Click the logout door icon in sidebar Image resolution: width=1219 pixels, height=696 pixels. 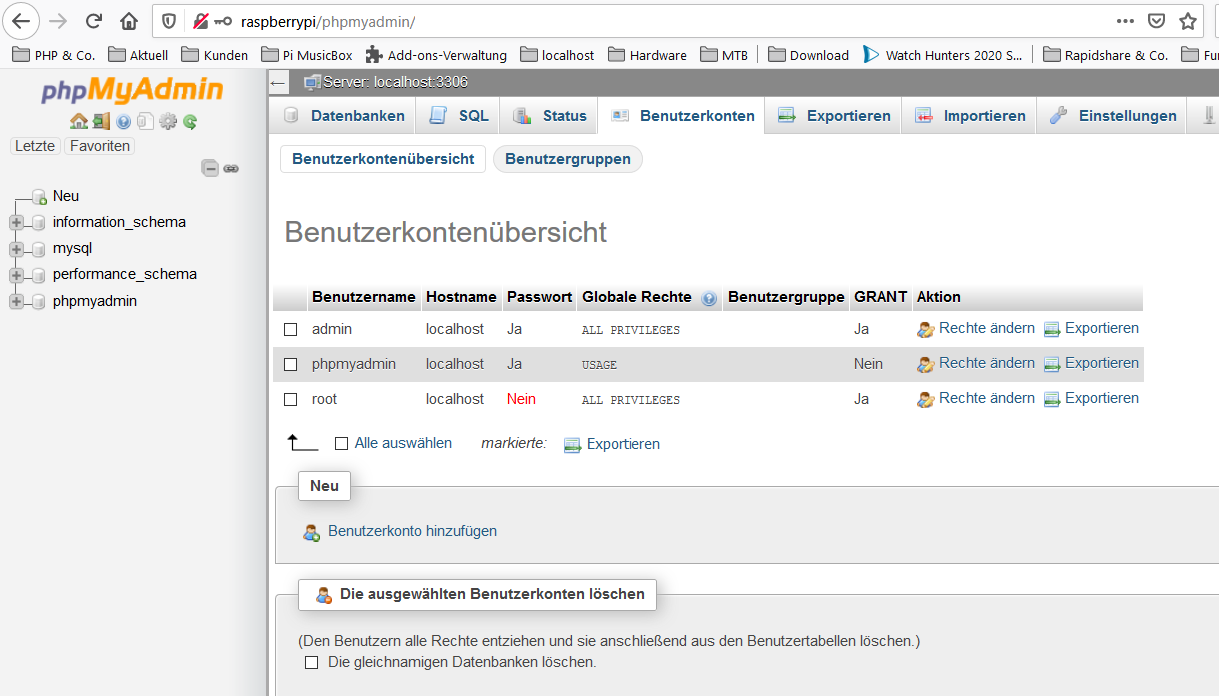101,121
